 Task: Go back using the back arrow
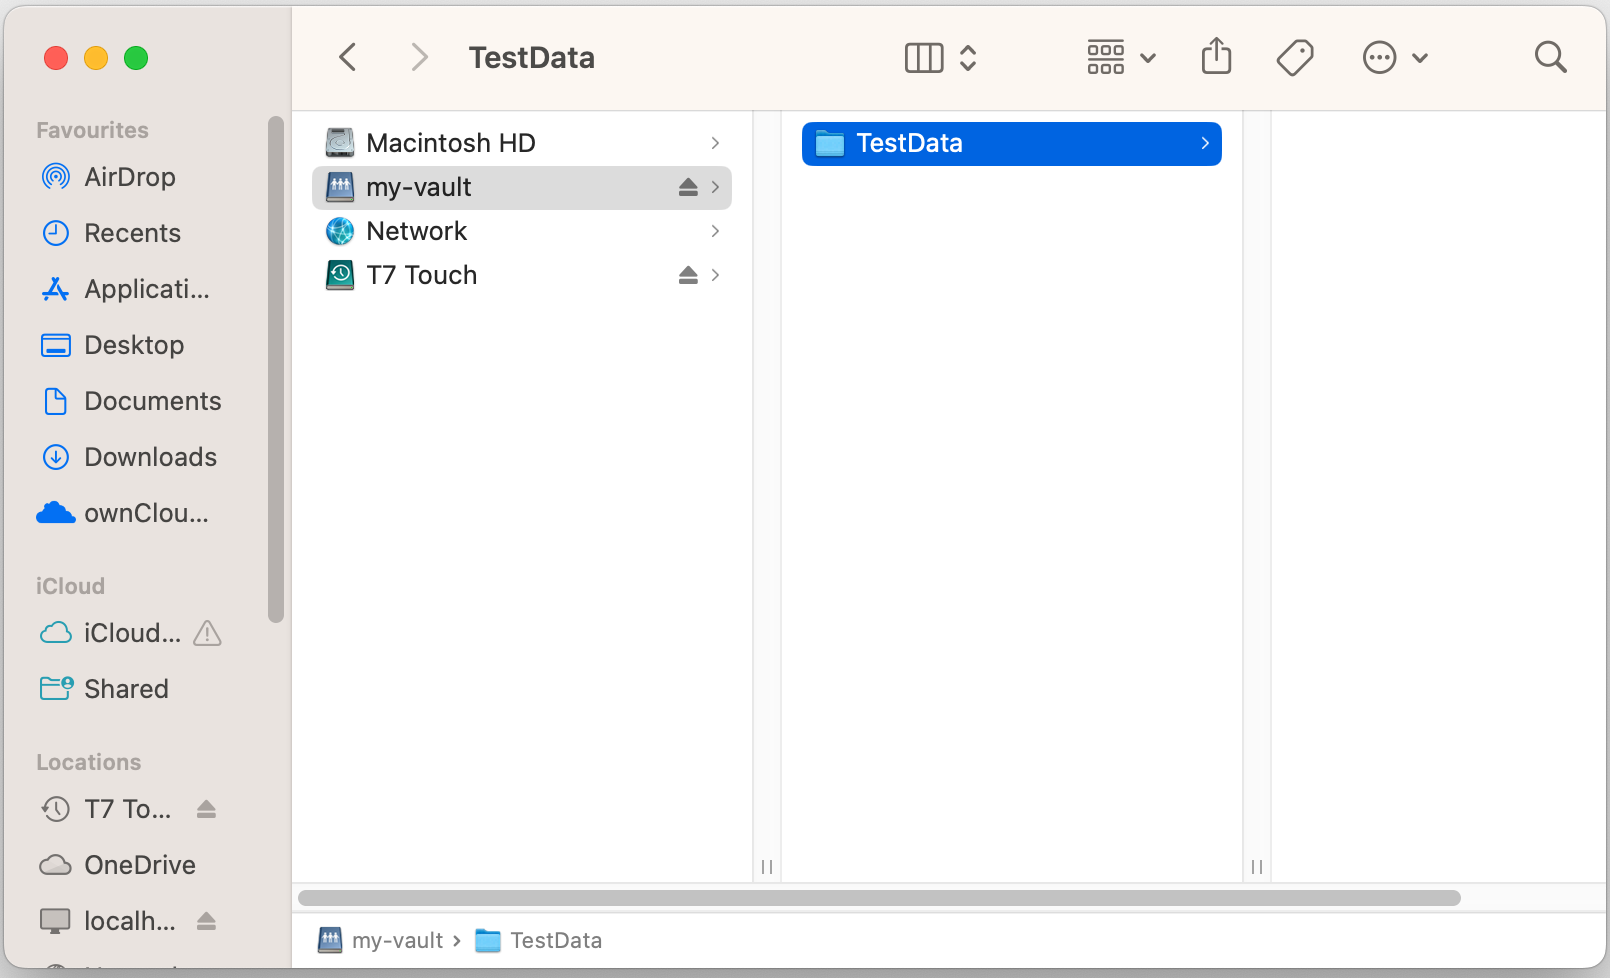[x=348, y=57]
